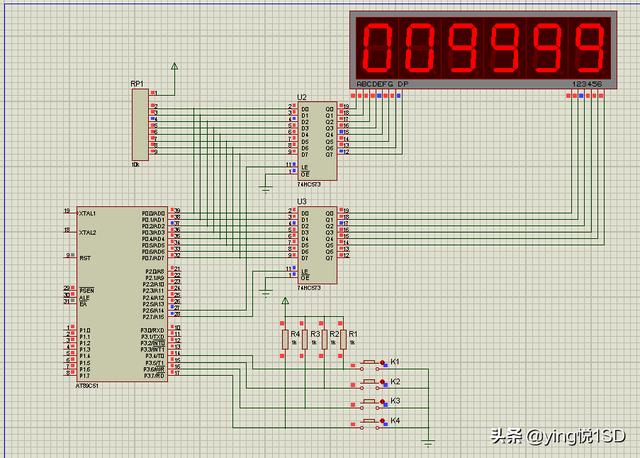Click the AT89C51 part name label
Screen dimensions: 640x458
tap(87, 386)
